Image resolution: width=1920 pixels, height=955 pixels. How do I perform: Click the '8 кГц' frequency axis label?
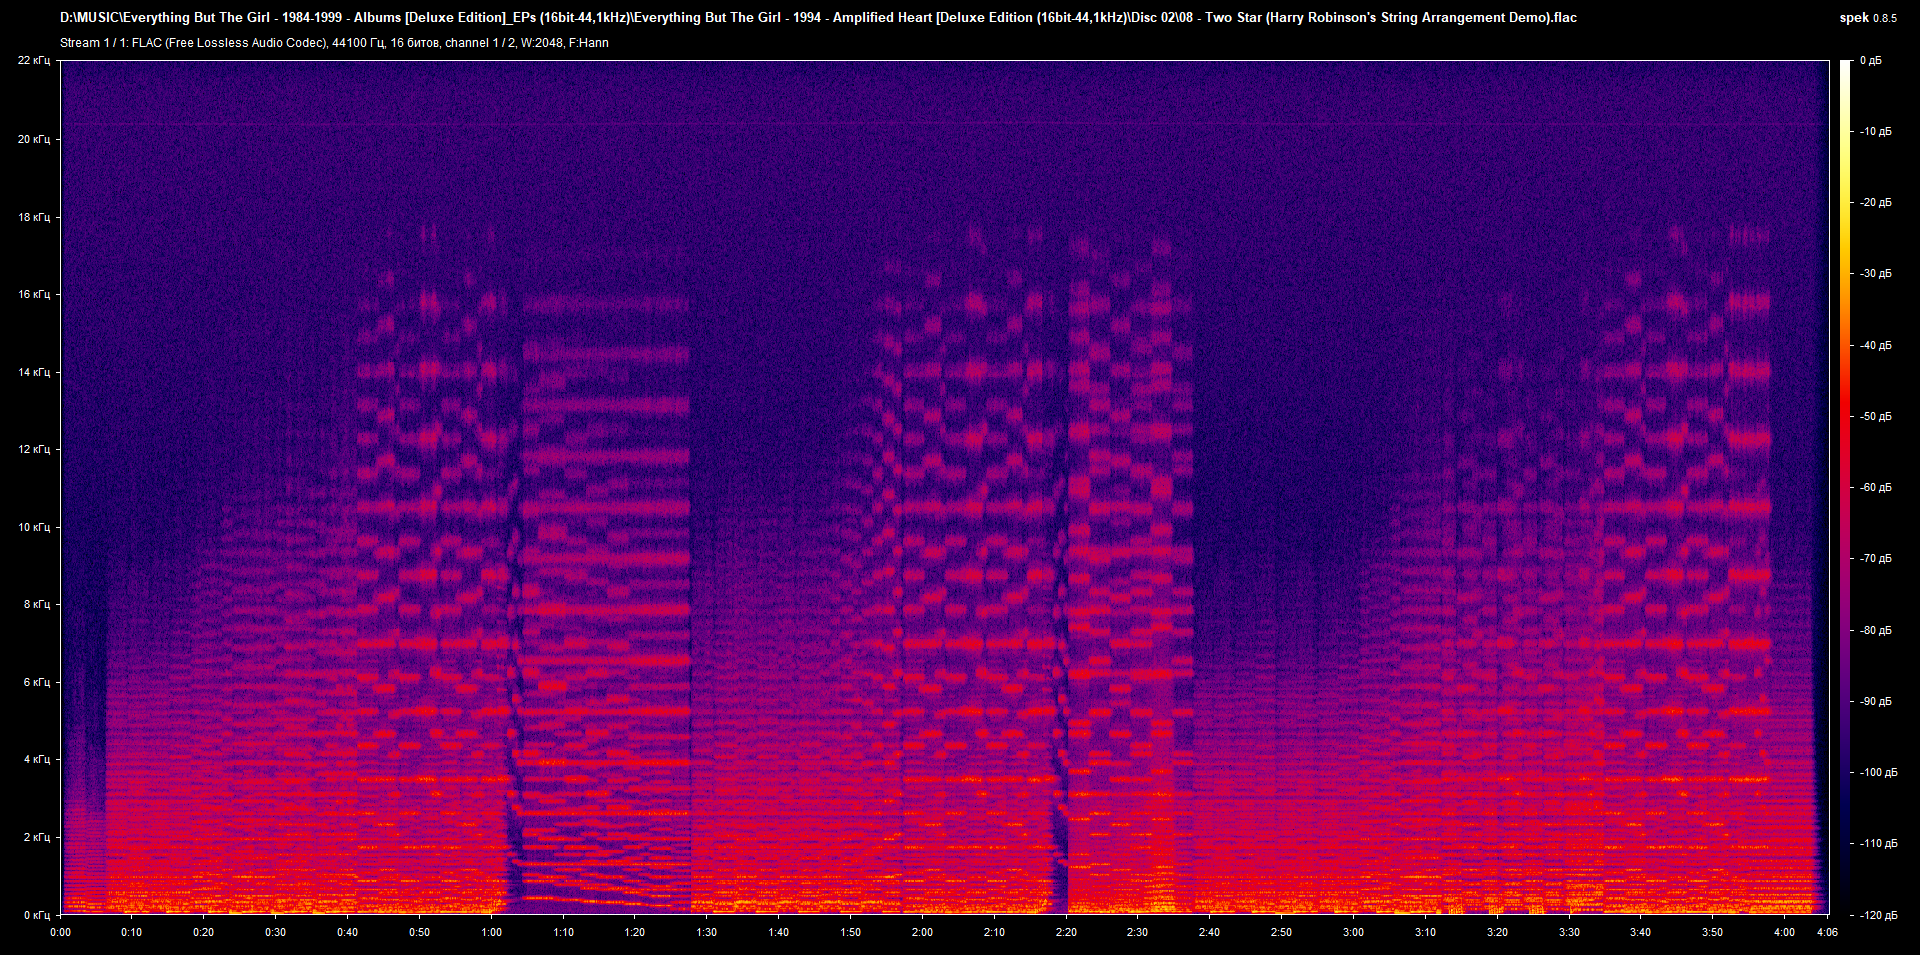tap(37, 604)
